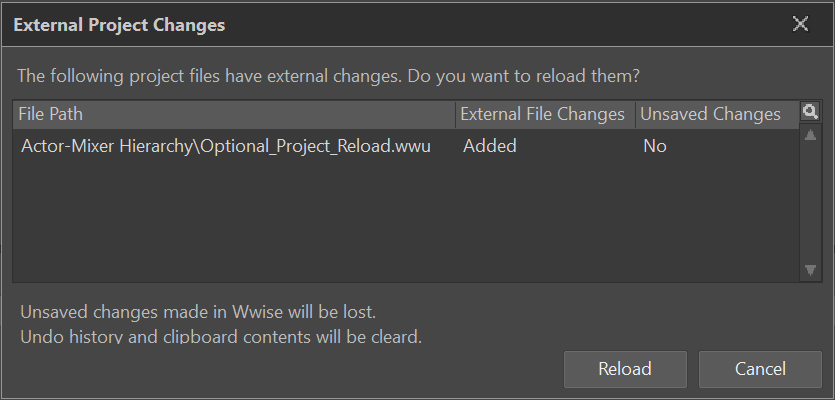Image resolution: width=835 pixels, height=400 pixels.
Task: Reload the changed project files
Action: [625, 369]
